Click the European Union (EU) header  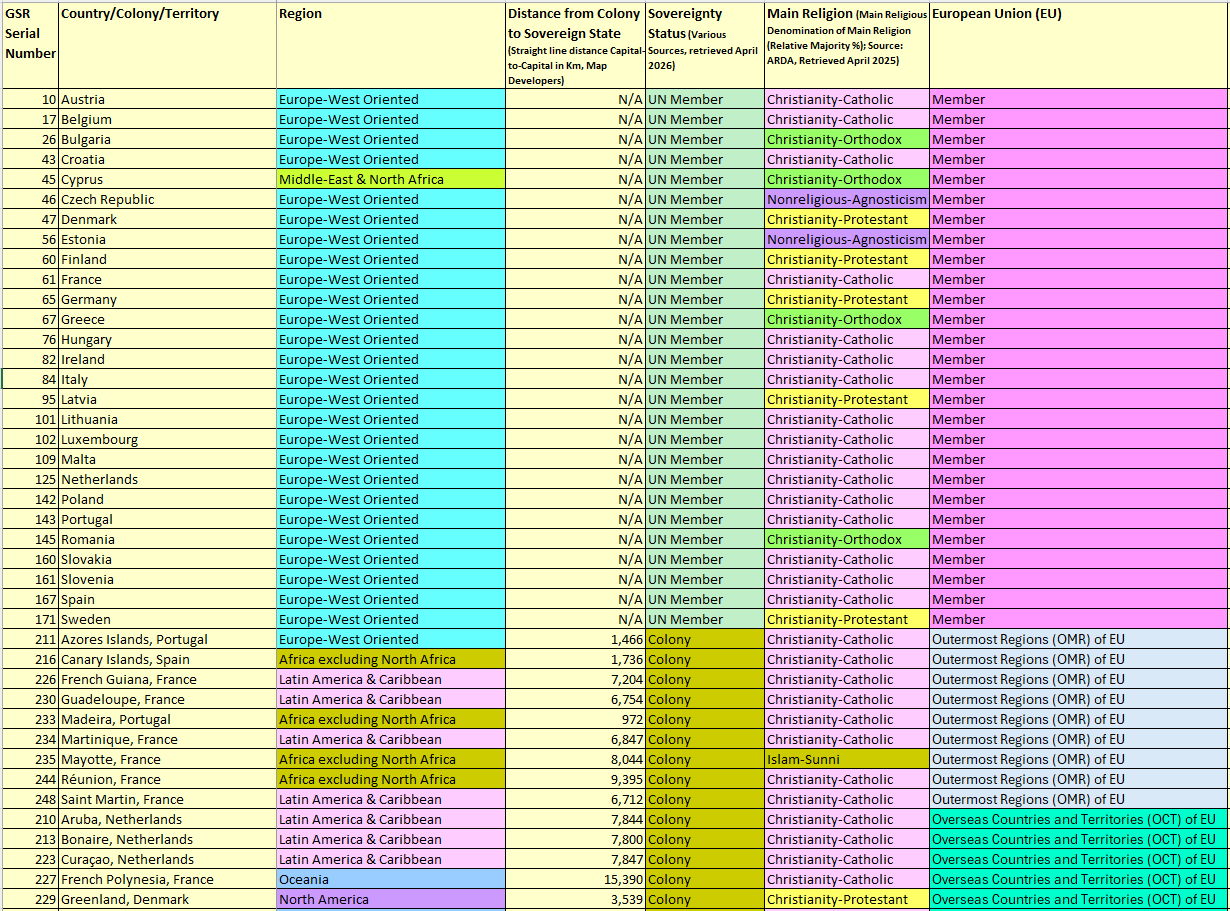click(1079, 46)
